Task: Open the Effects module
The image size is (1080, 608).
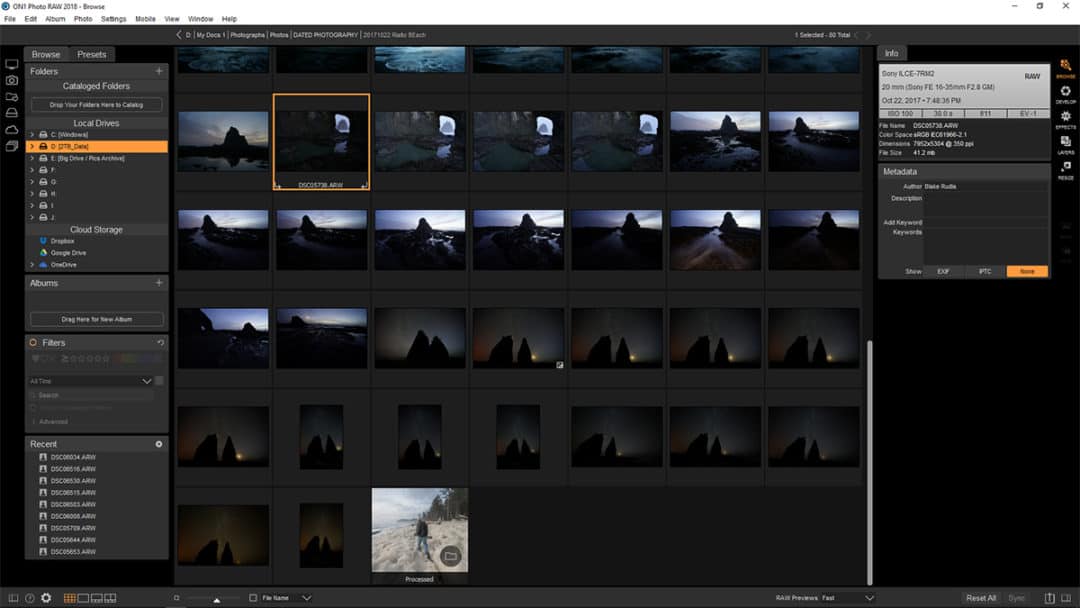Action: tap(1065, 119)
